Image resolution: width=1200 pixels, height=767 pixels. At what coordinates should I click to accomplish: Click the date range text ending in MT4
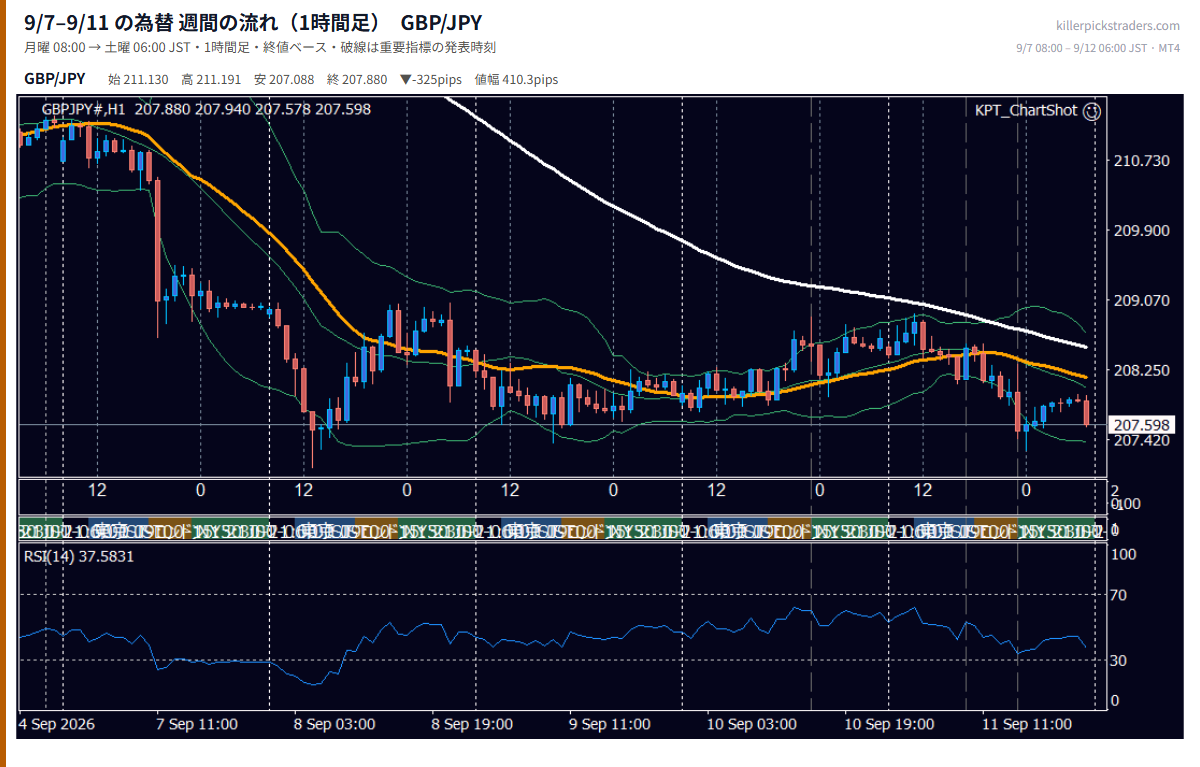click(x=1098, y=48)
